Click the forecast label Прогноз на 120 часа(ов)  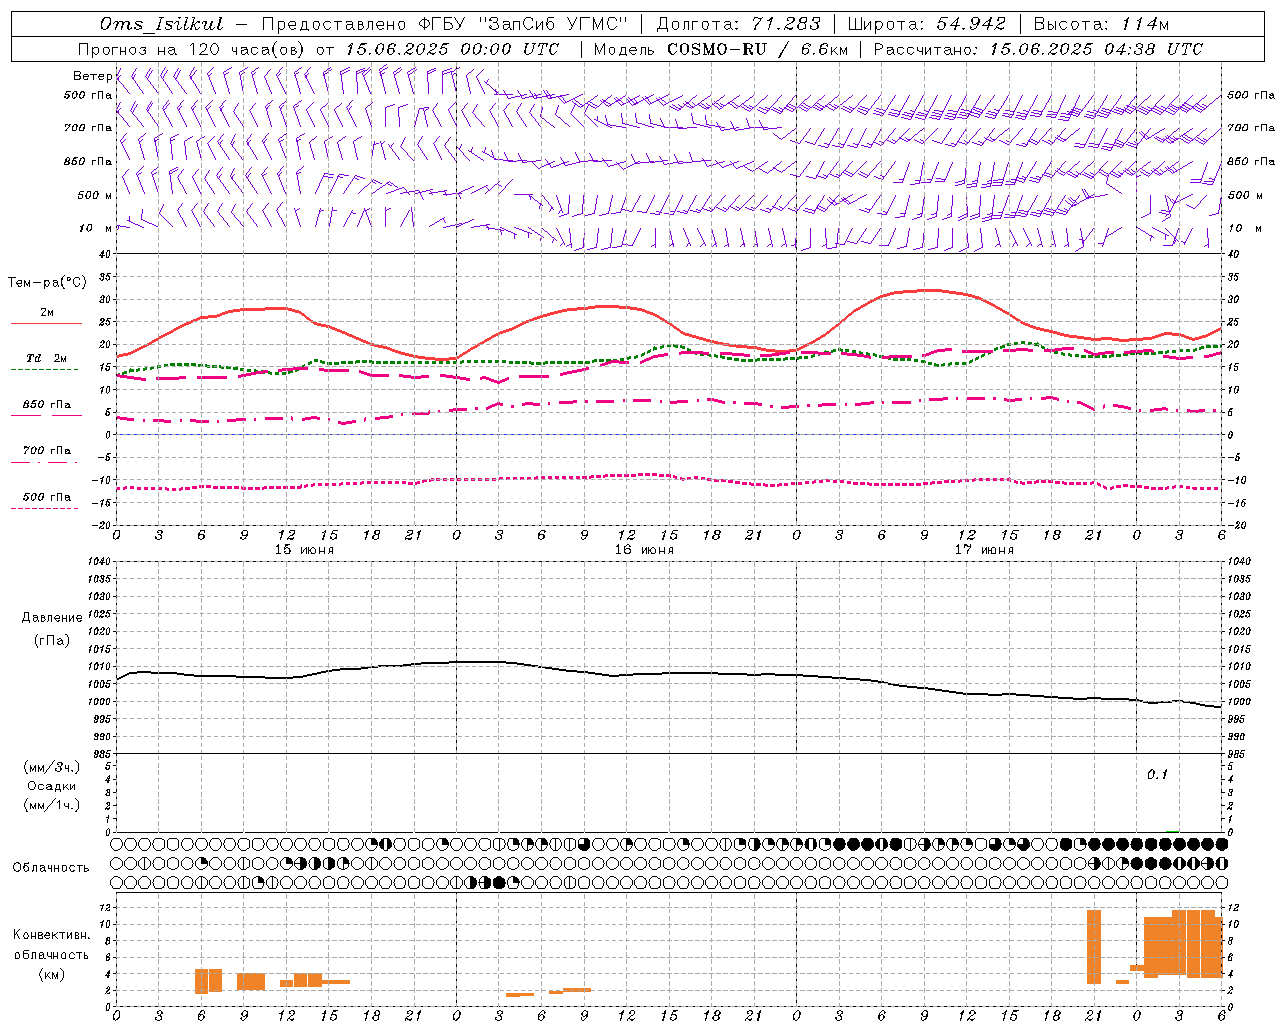pyautogui.click(x=192, y=49)
